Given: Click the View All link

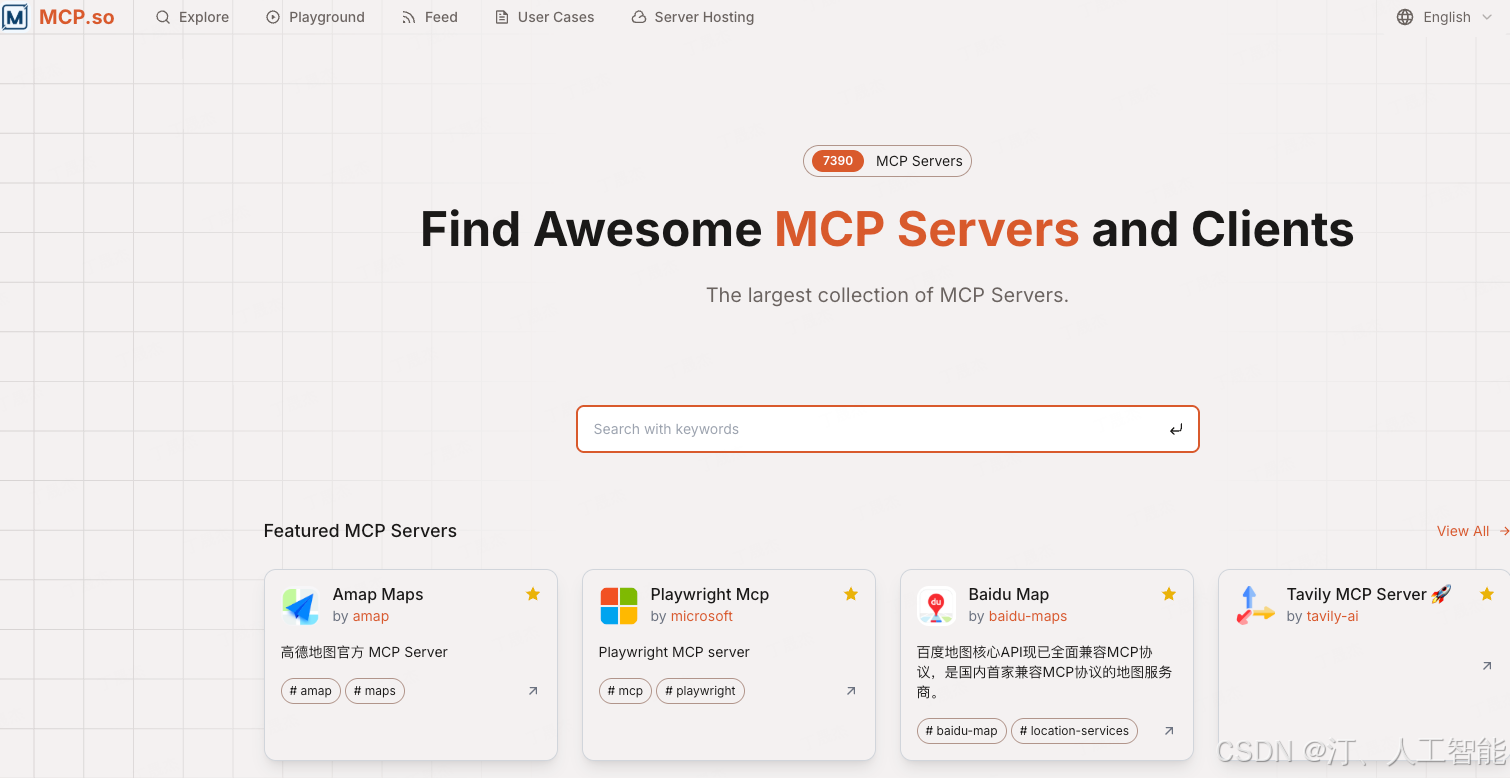Looking at the screenshot, I should (1472, 531).
